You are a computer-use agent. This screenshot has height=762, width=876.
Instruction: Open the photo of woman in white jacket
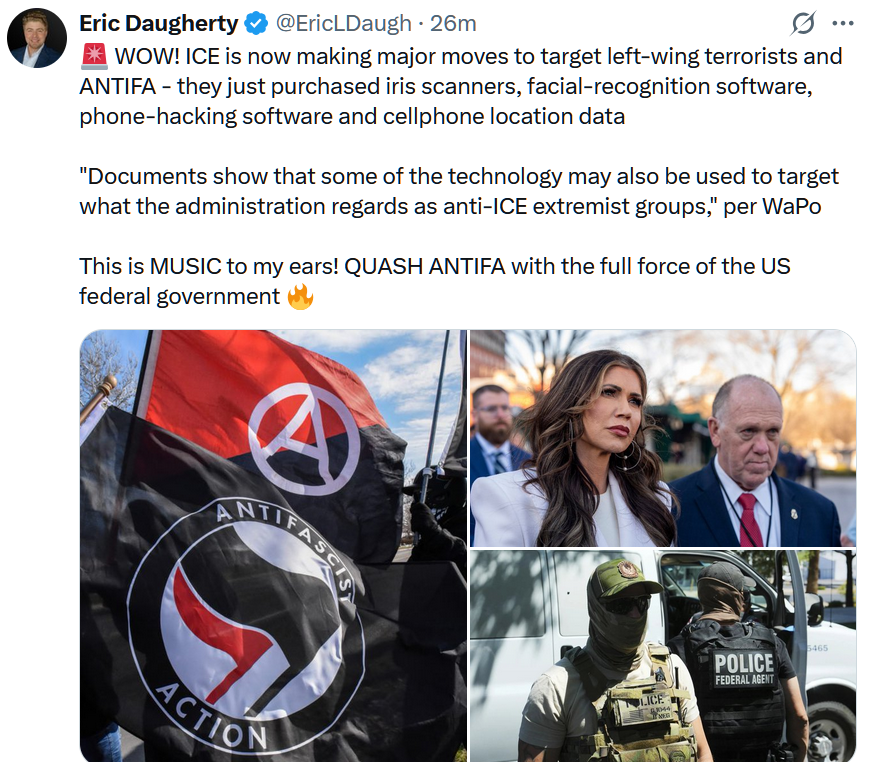663,438
